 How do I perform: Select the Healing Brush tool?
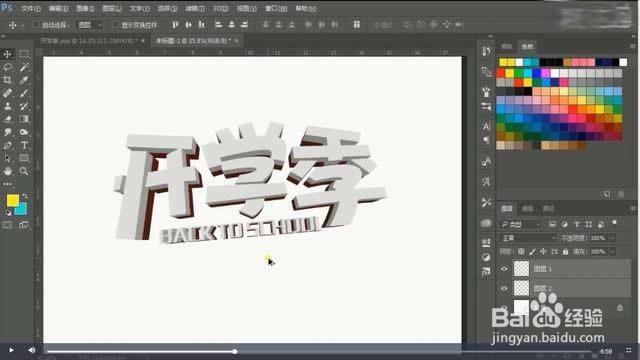tap(7, 93)
